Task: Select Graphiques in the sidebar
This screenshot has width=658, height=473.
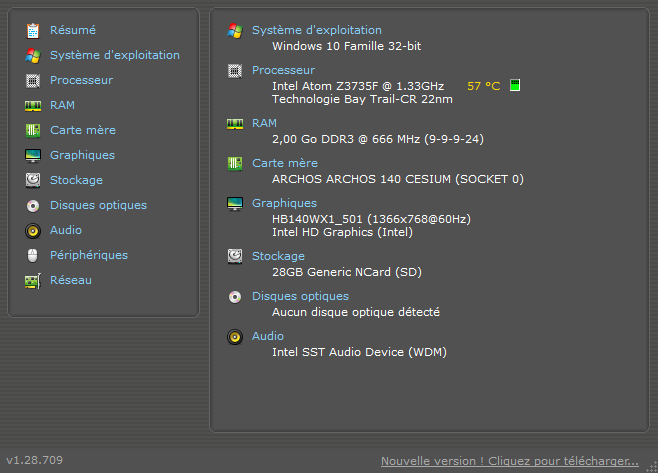Action: 82,155
